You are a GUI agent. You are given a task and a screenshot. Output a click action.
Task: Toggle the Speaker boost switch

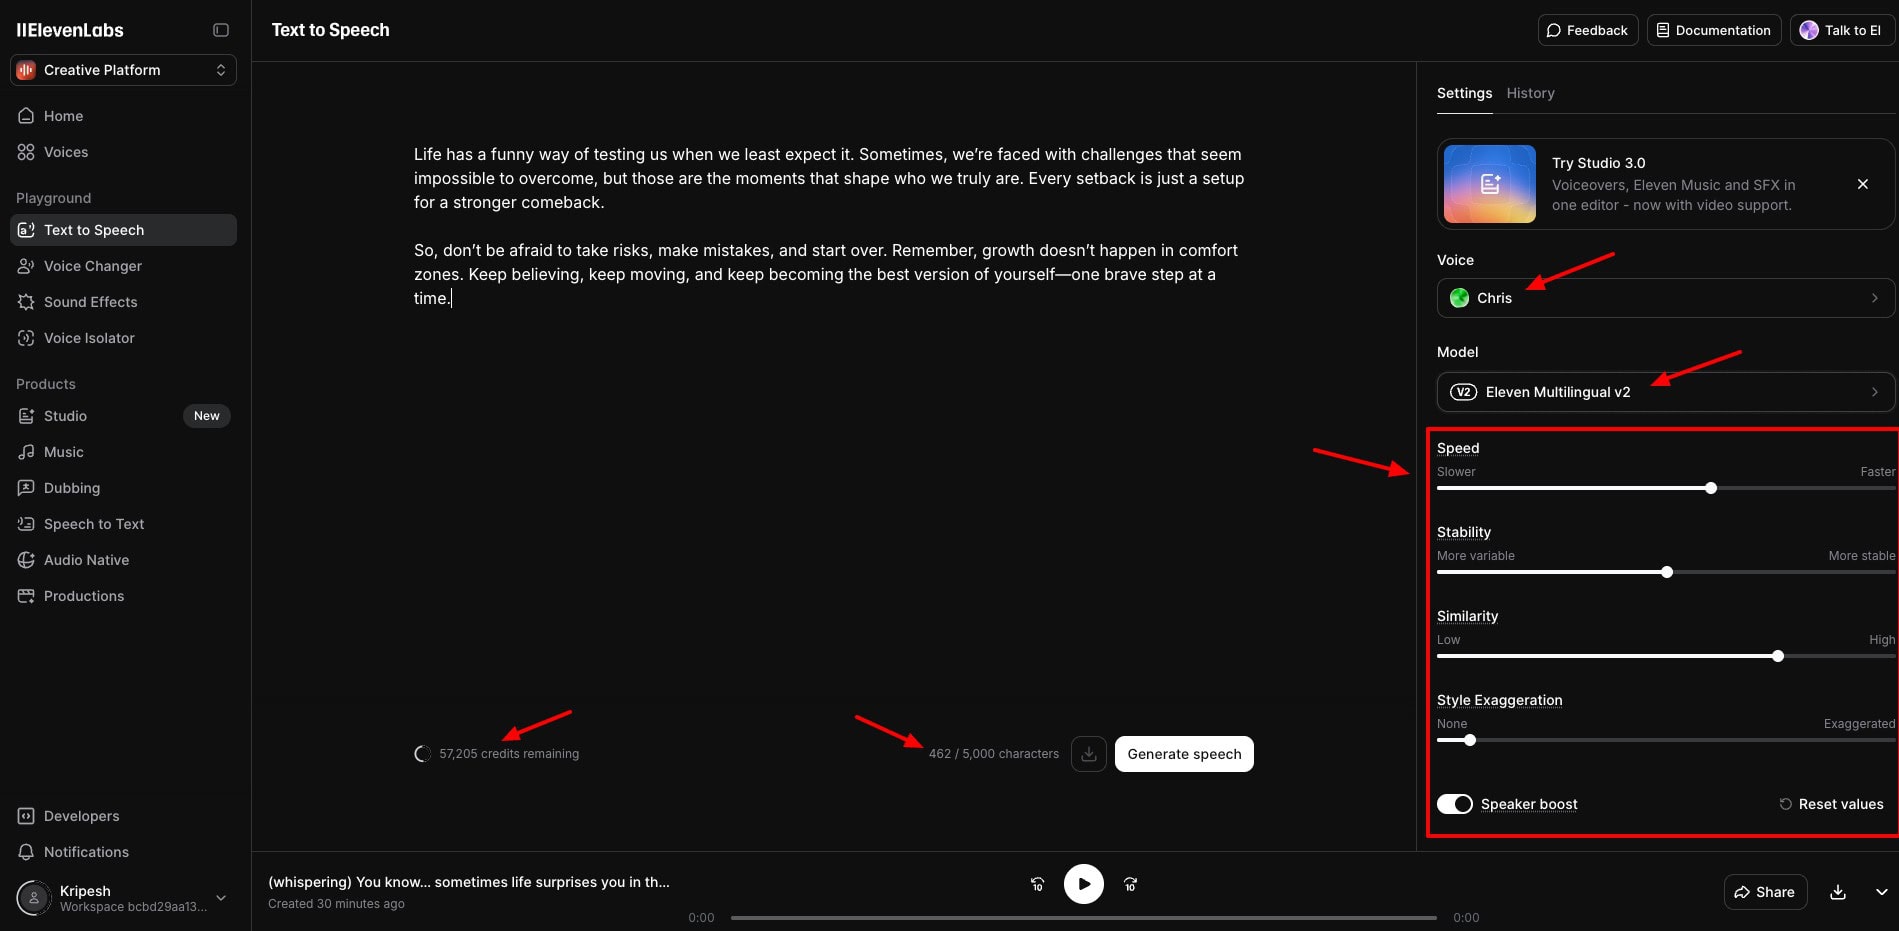(x=1455, y=804)
